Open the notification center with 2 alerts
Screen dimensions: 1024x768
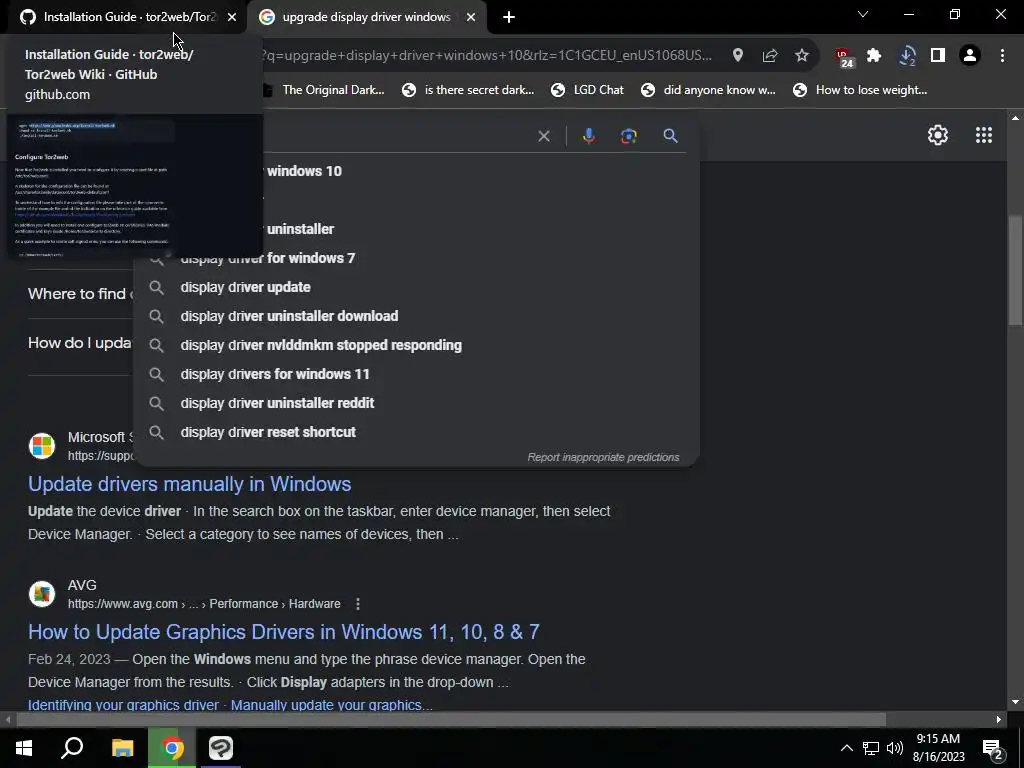993,750
